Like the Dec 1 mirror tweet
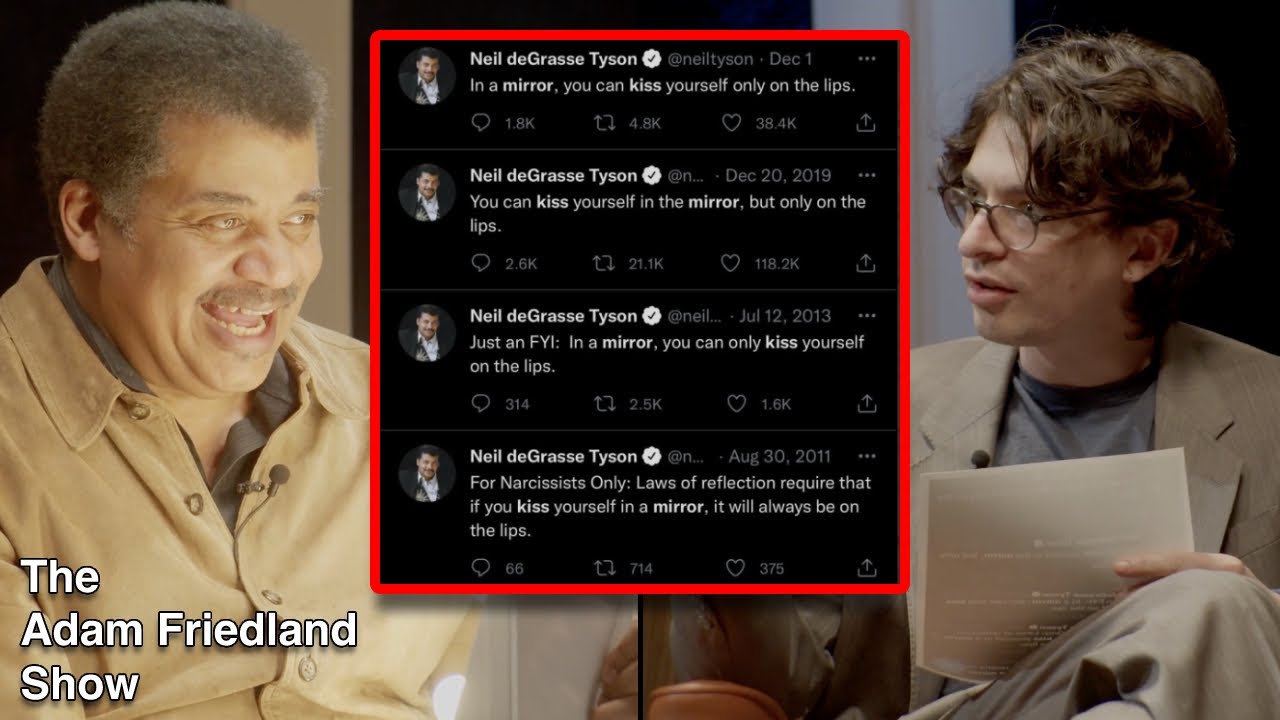1280x720 pixels. pyautogui.click(x=732, y=123)
